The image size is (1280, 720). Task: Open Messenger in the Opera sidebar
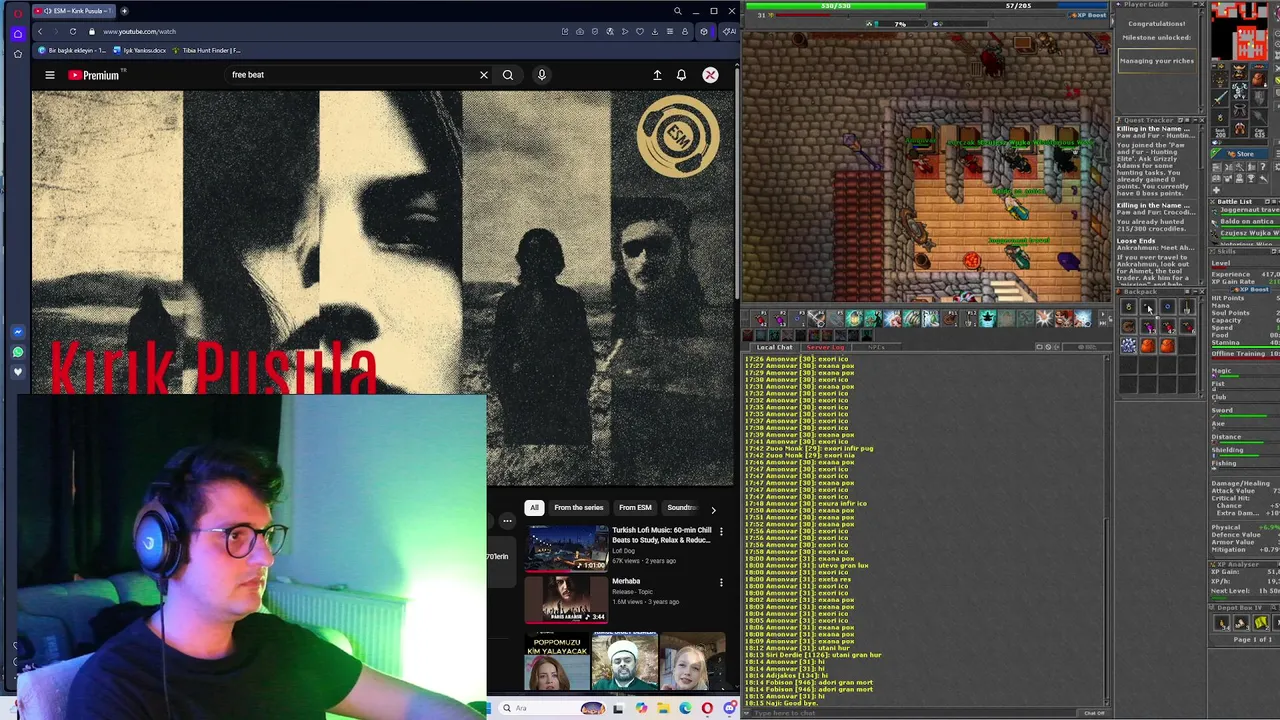pyautogui.click(x=18, y=332)
